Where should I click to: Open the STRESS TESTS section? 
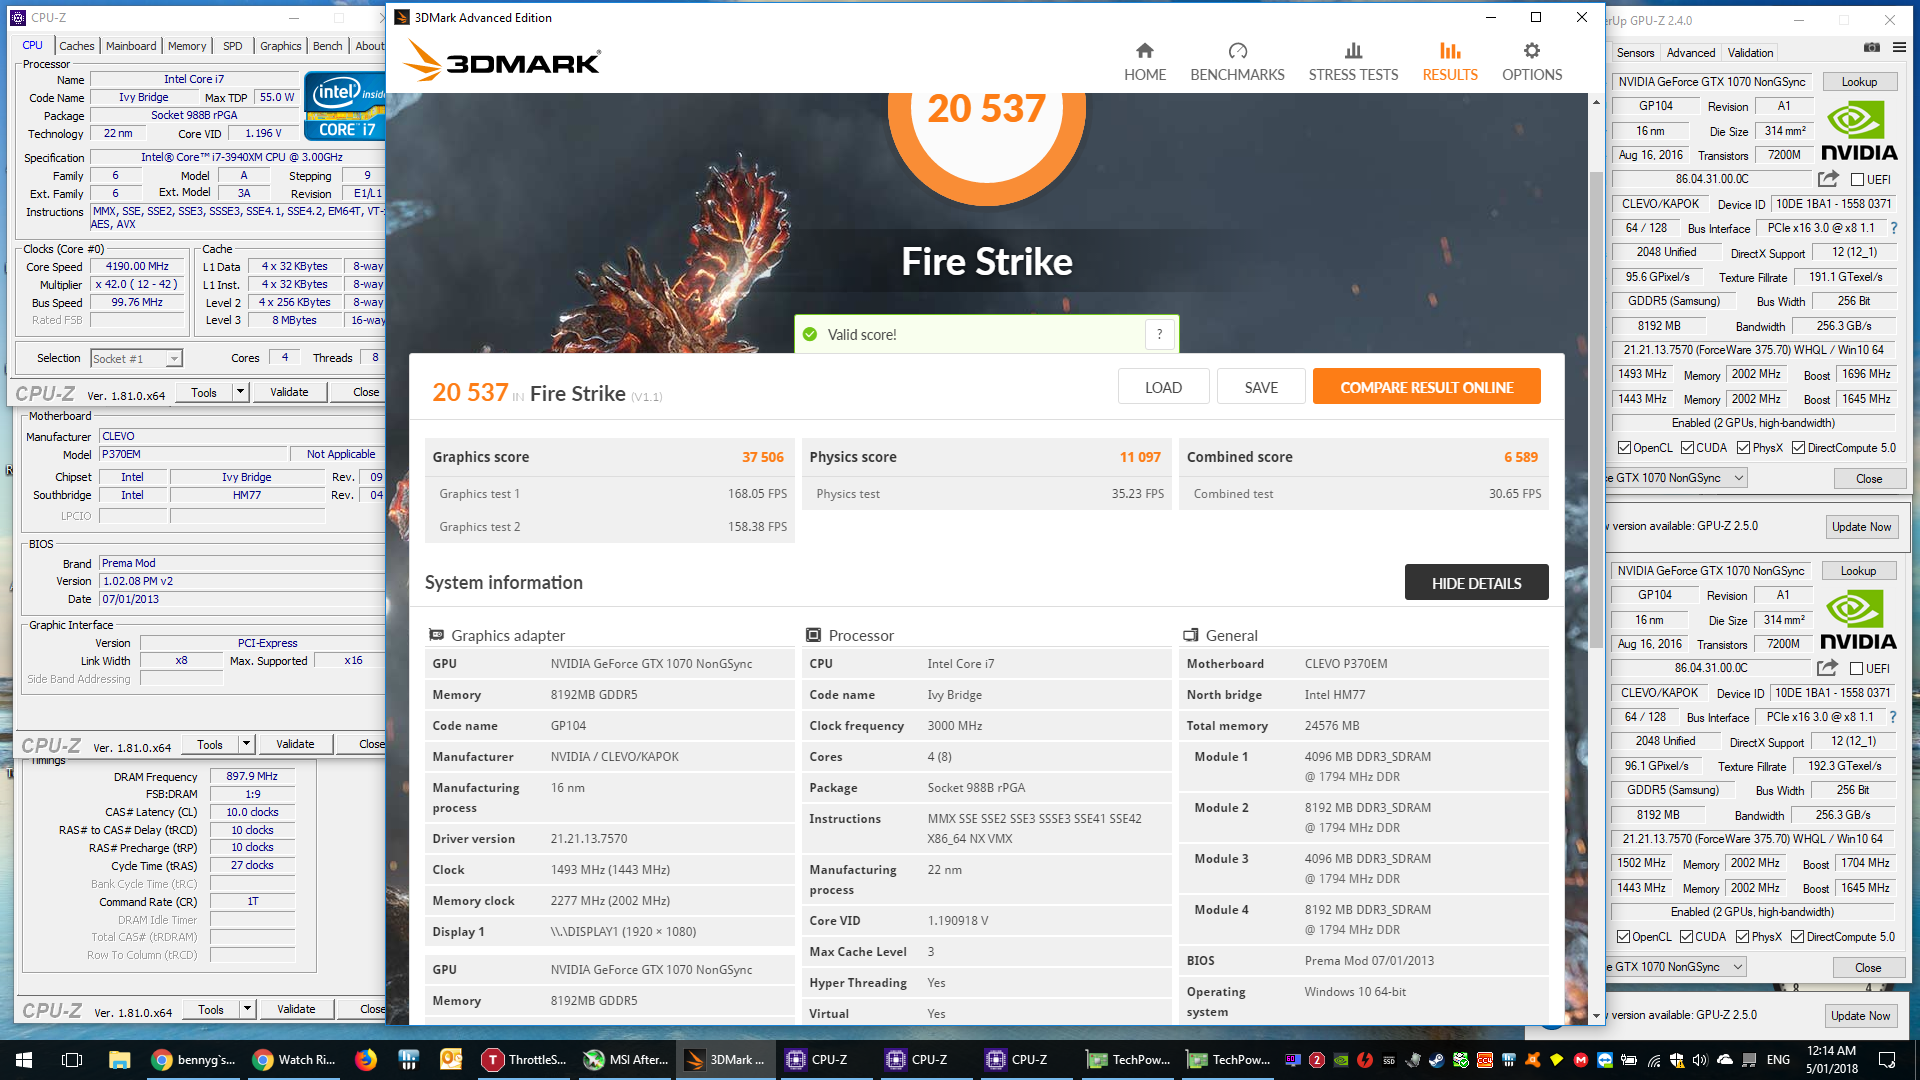click(x=1353, y=62)
